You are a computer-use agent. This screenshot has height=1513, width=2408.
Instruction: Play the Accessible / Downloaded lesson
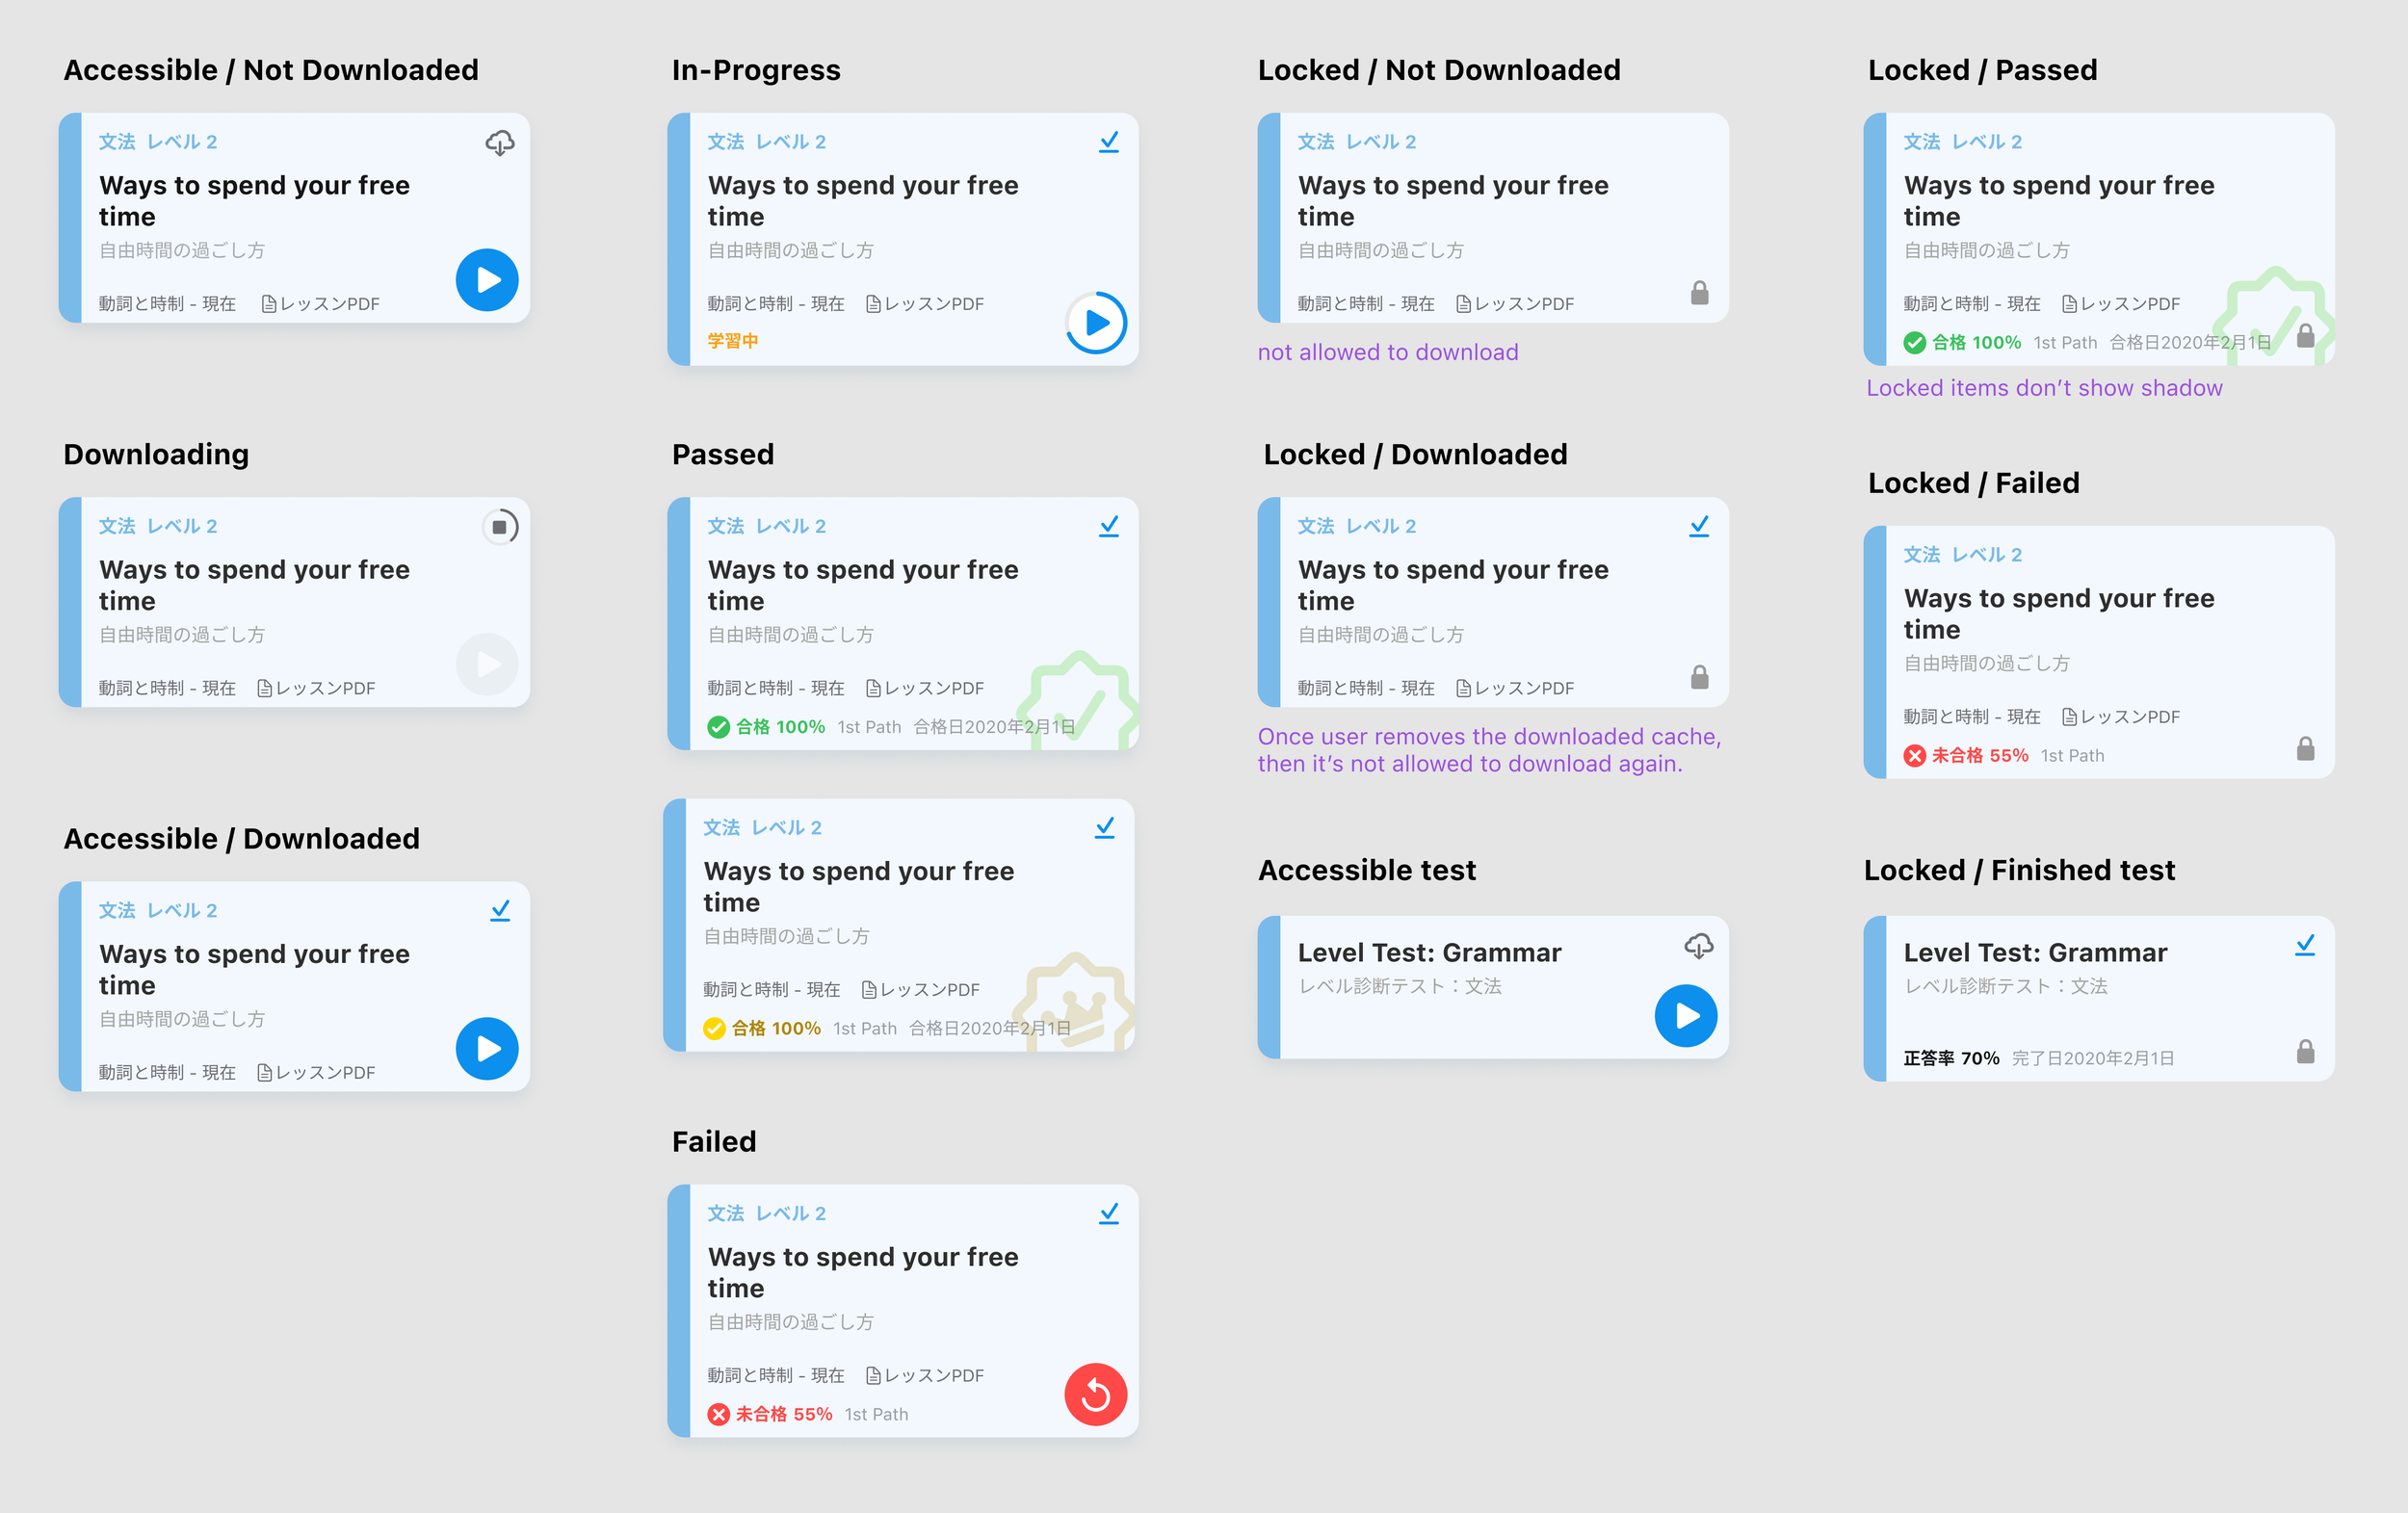[x=487, y=1048]
